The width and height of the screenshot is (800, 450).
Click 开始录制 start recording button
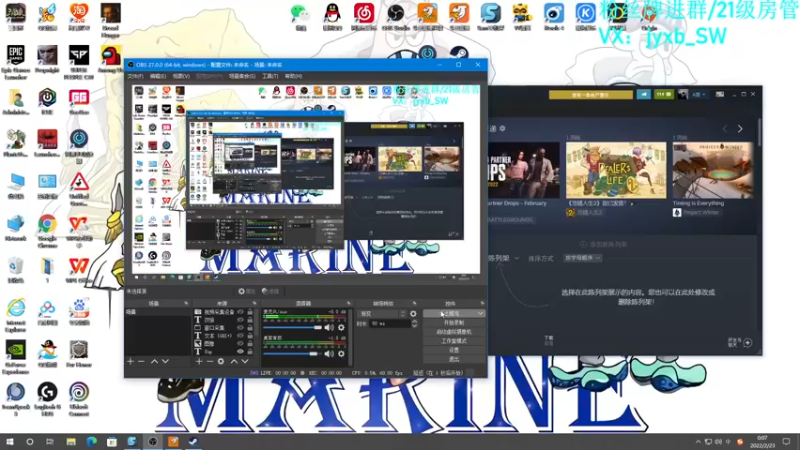(454, 323)
